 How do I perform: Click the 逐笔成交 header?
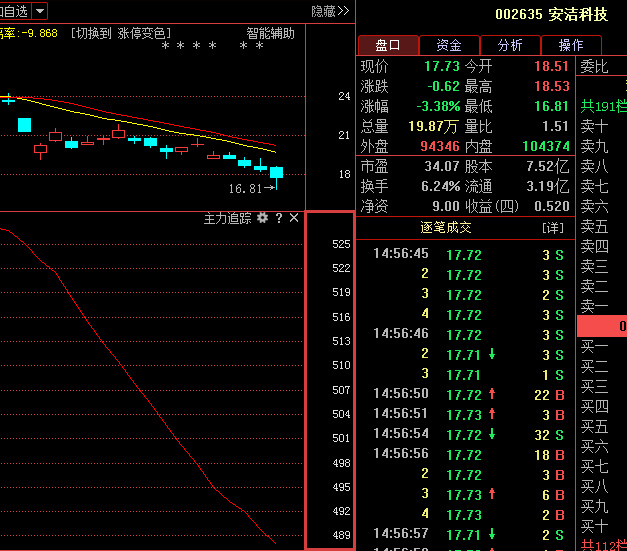(445, 228)
